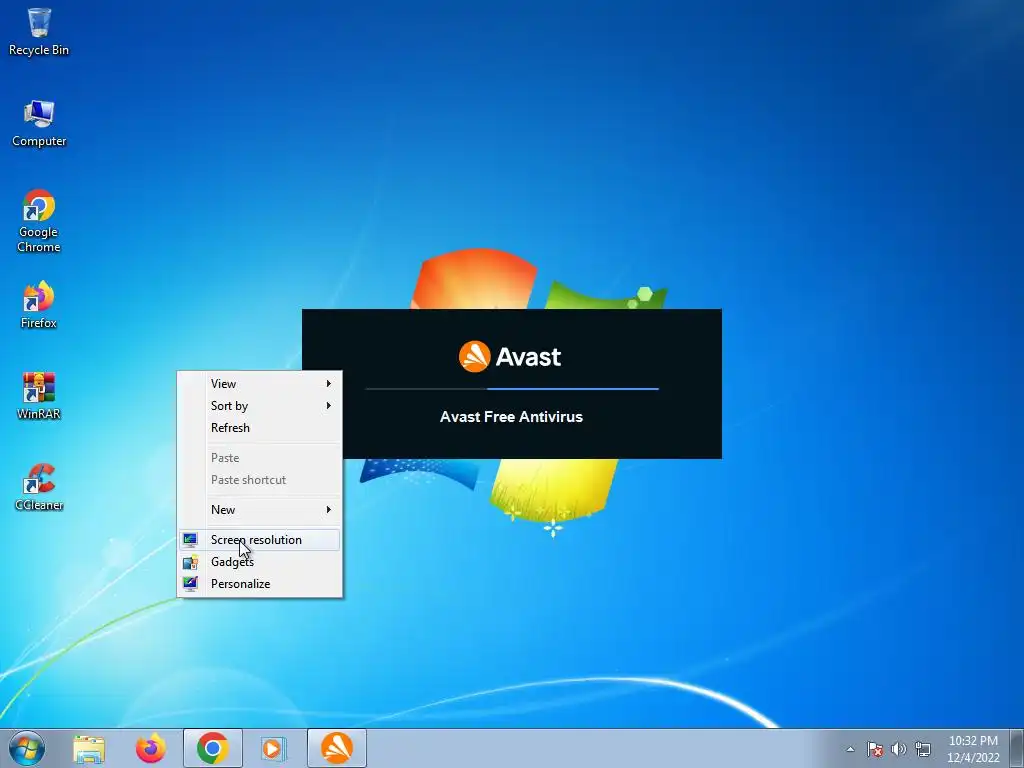
Task: Click the Show desktop button
Action: (1017, 748)
